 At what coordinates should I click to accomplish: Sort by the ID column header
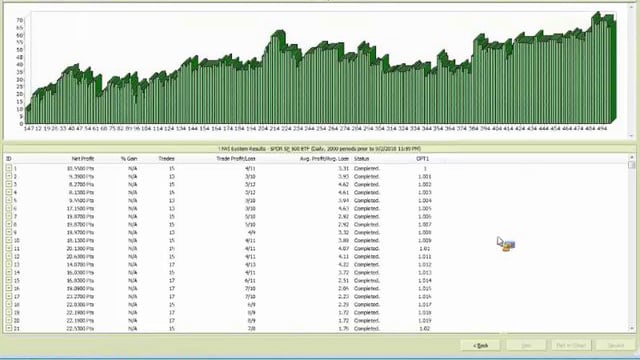9,158
